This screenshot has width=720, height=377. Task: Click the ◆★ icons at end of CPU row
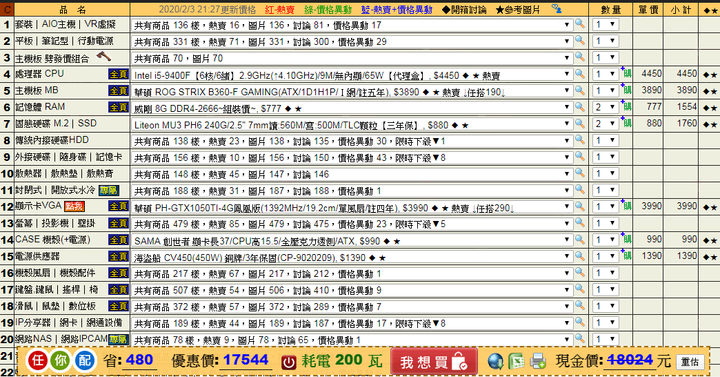pyautogui.click(x=710, y=75)
